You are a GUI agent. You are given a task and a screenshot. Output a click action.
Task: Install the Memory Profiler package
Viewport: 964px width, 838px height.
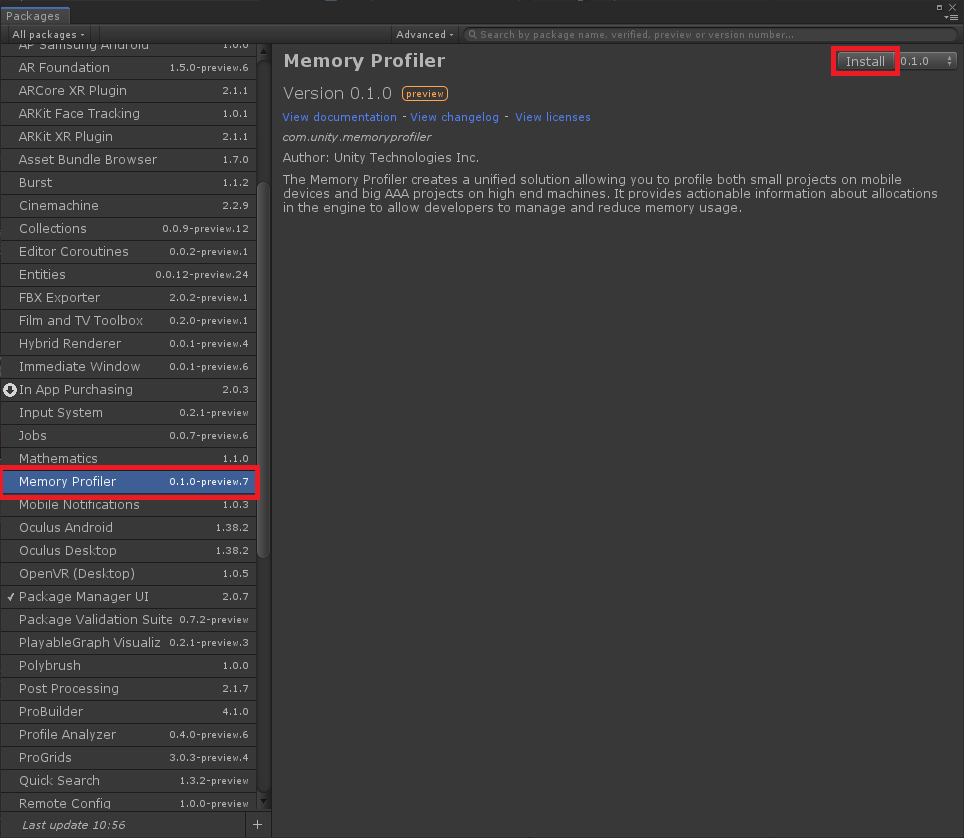point(865,61)
